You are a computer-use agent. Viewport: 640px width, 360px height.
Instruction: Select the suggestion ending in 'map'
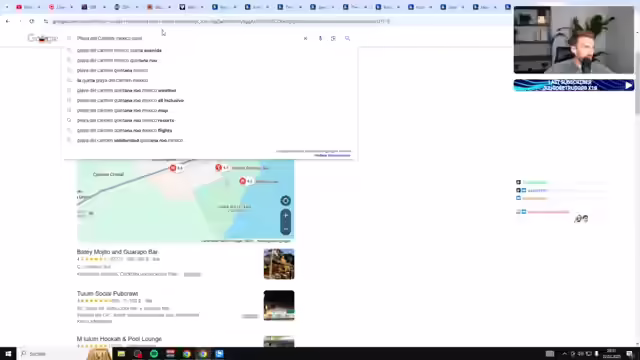[x=122, y=111]
